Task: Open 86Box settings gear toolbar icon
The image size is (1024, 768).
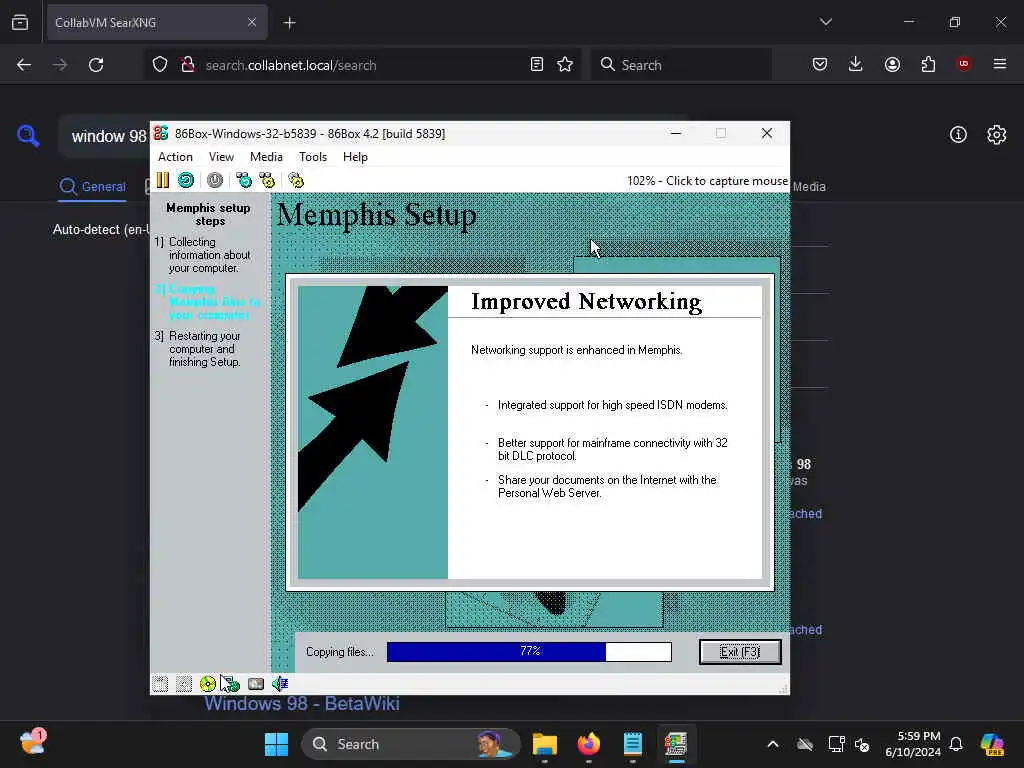Action: [x=296, y=180]
